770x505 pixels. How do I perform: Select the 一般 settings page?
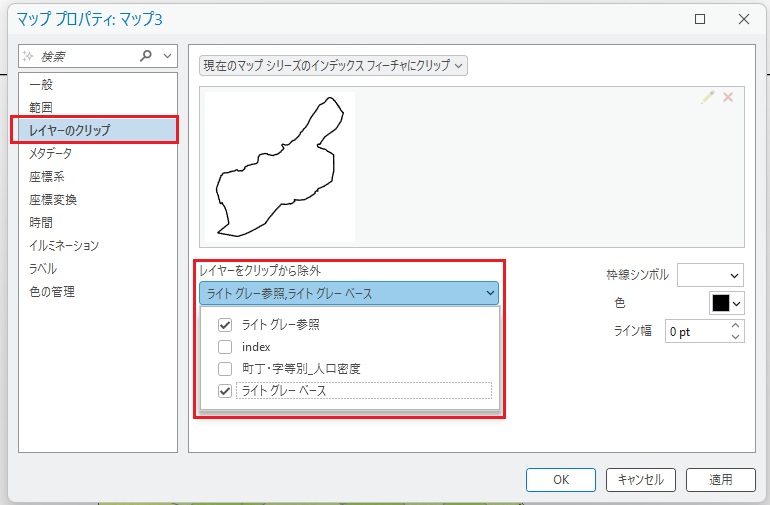pyautogui.click(x=41, y=85)
